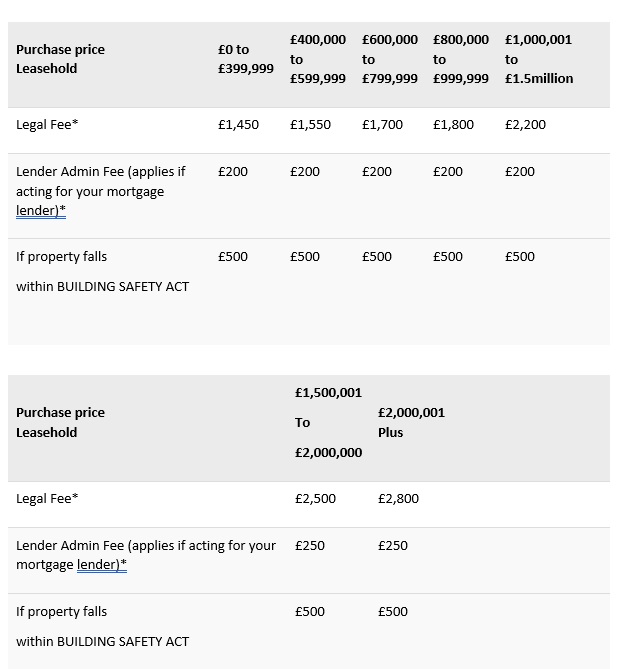Click the £1,450 legal fee value
625x669 pixels.
(238, 125)
